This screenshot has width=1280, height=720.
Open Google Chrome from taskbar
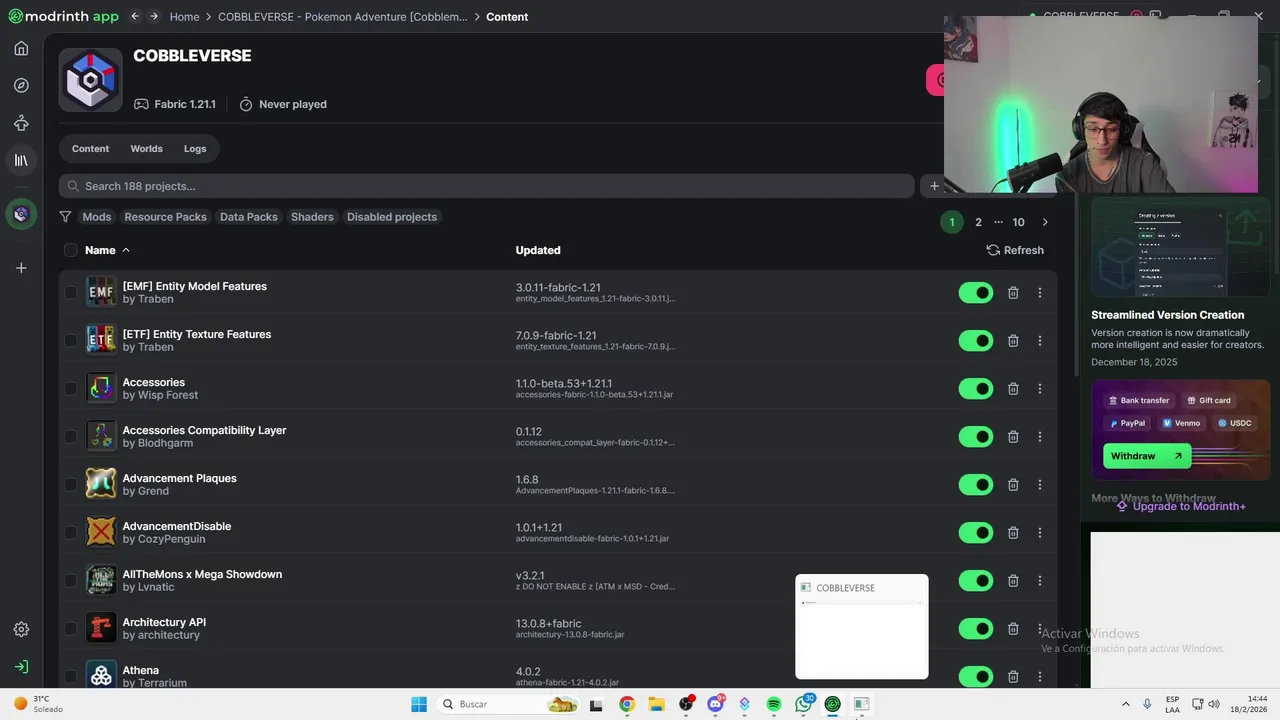tap(626, 704)
